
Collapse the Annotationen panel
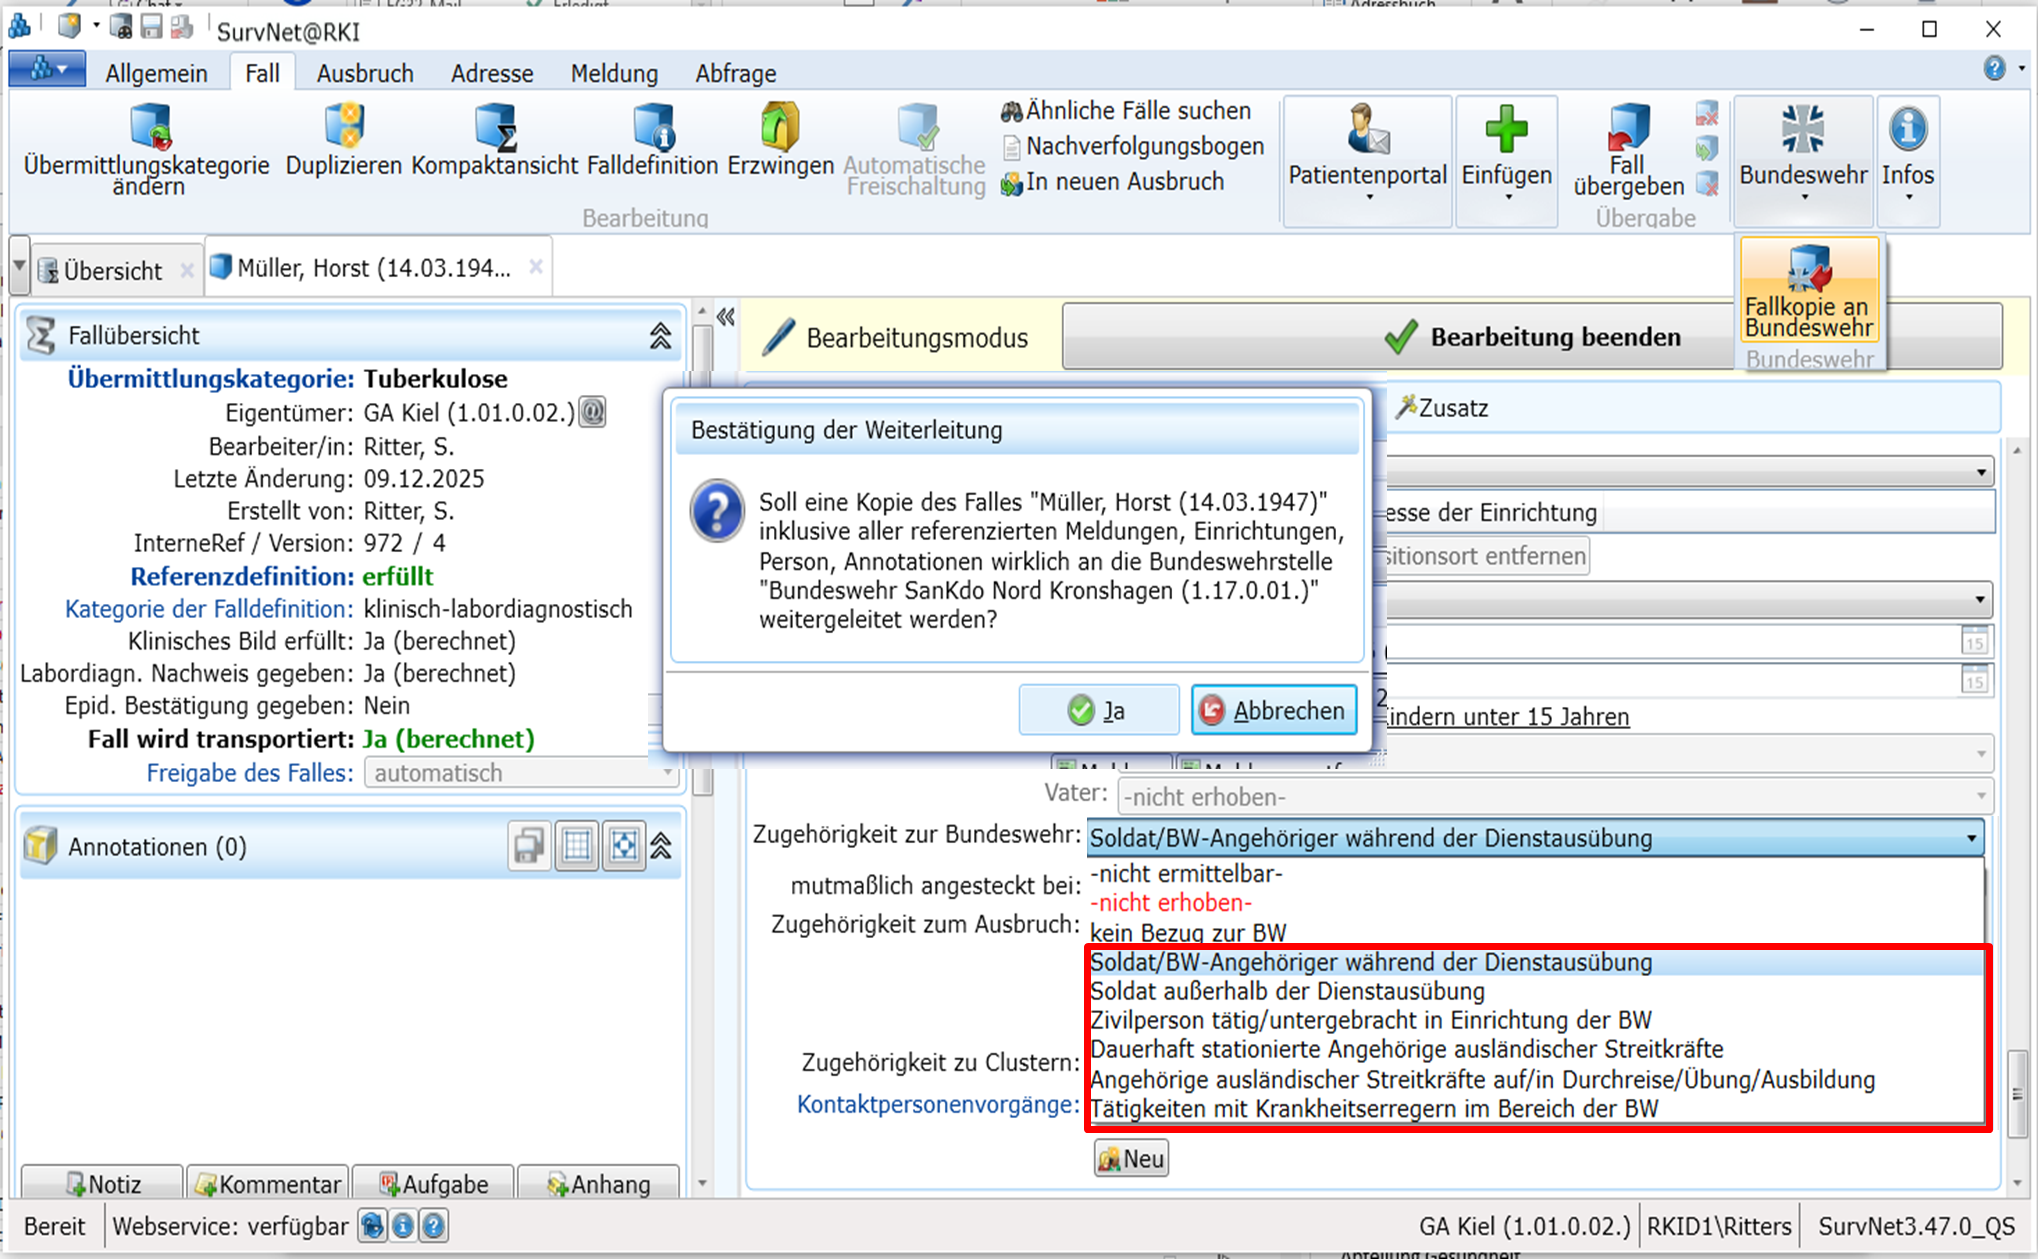[x=661, y=846]
